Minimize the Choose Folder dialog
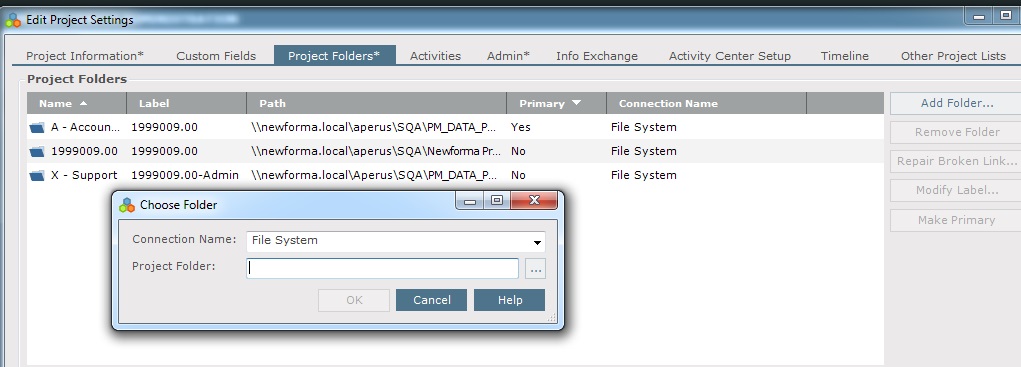 [x=470, y=200]
